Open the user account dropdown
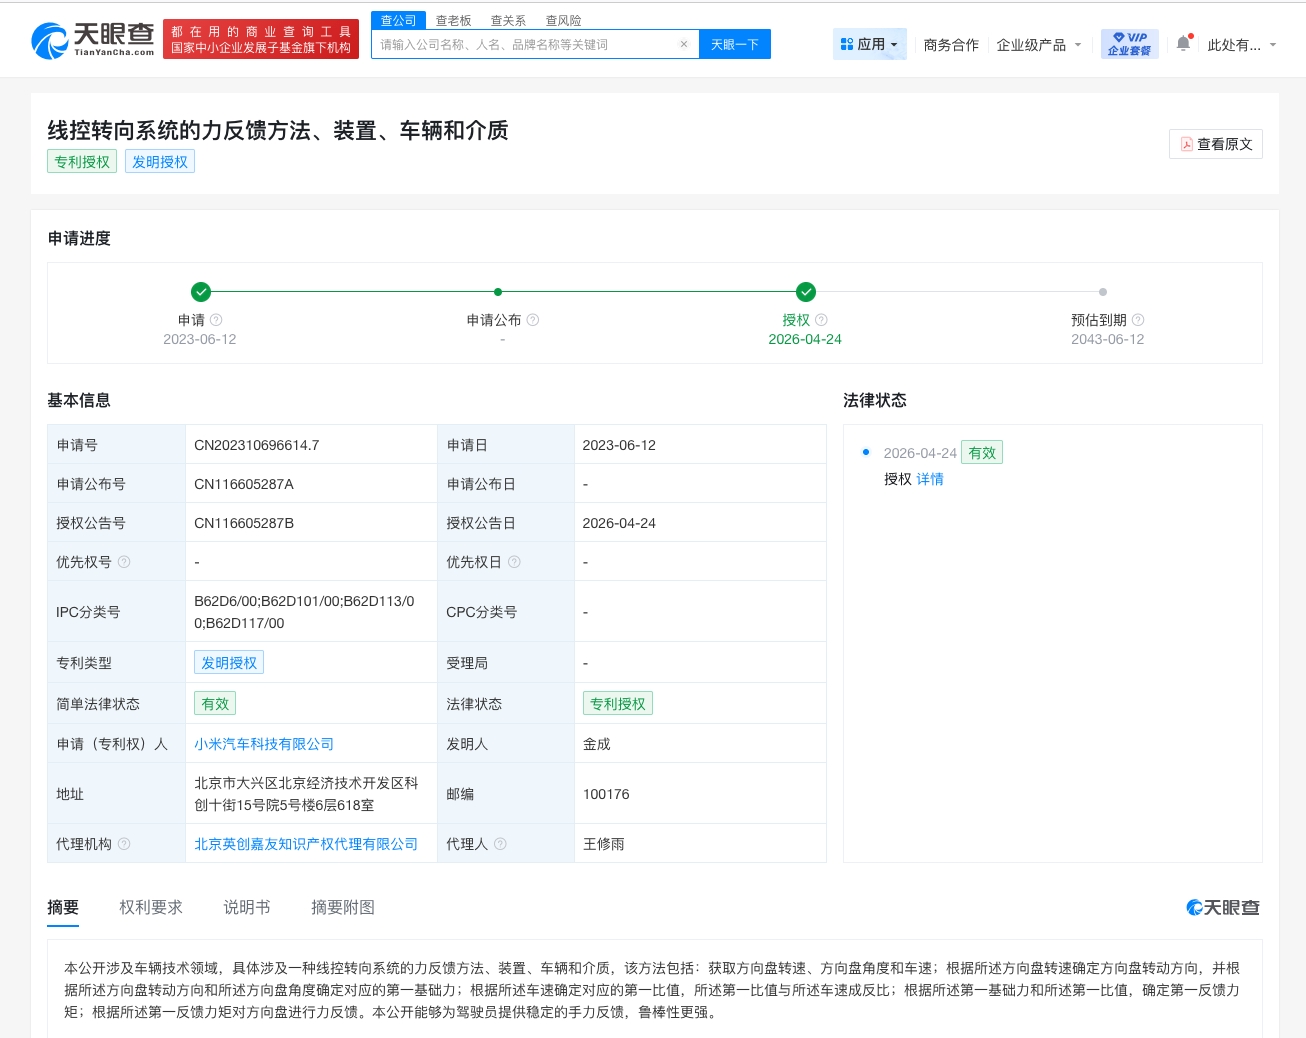The image size is (1306, 1038). pyautogui.click(x=1241, y=45)
